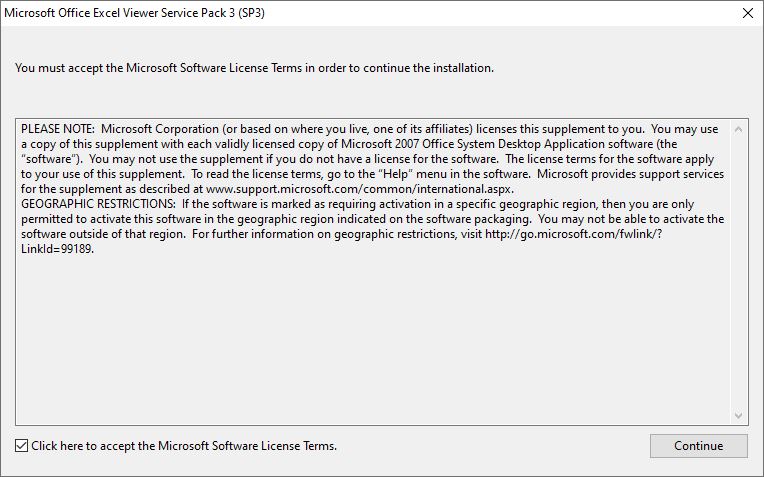The height and width of the screenshot is (477, 764).
Task: Click the go.microsoft.com/fwlink URL in the text
Action: [x=573, y=234]
